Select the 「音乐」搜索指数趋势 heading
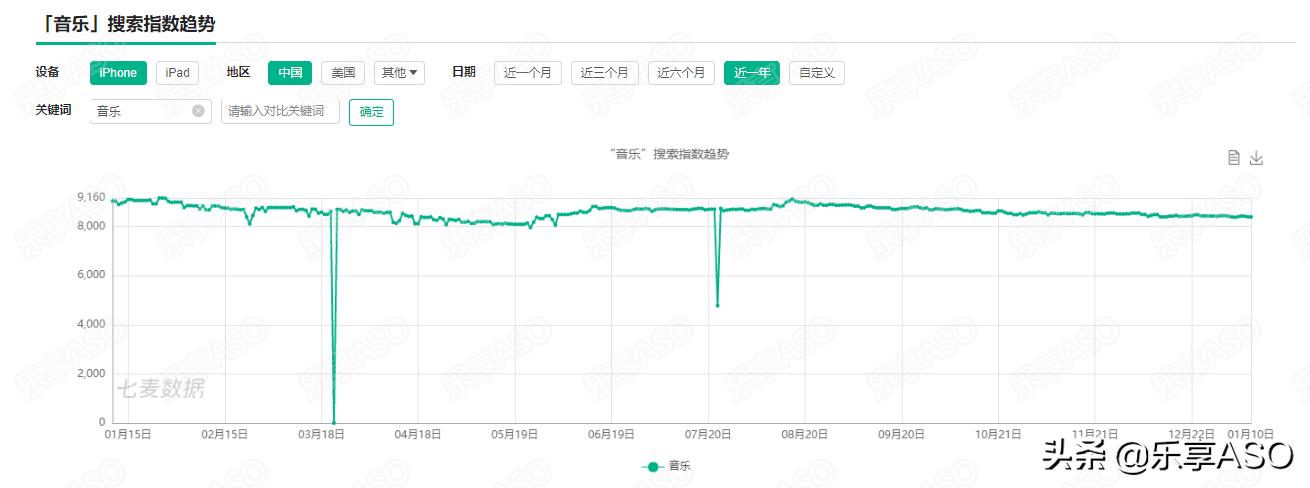This screenshot has height=488, width=1310. (125, 23)
